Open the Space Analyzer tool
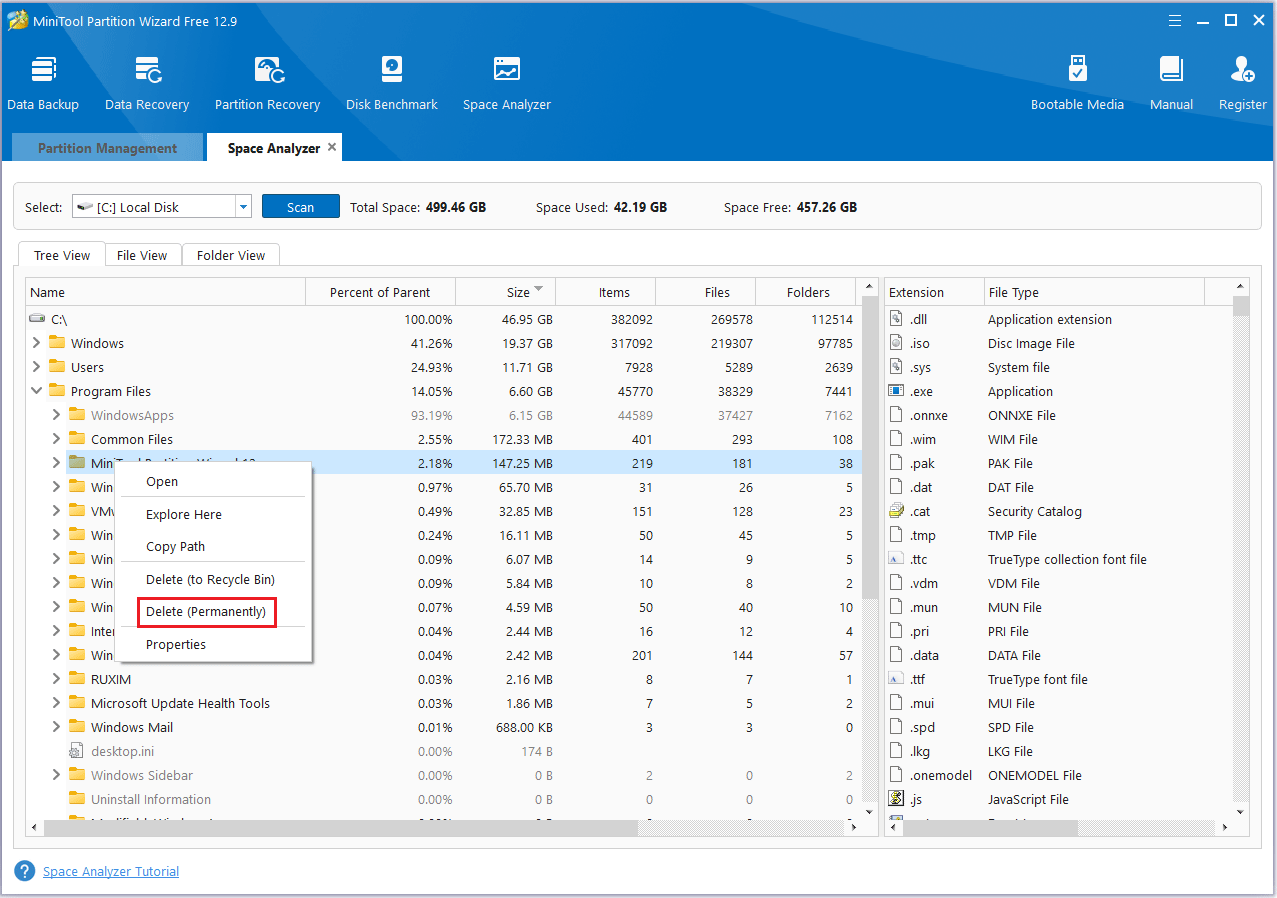Screen dimensions: 1277x898 click(506, 80)
